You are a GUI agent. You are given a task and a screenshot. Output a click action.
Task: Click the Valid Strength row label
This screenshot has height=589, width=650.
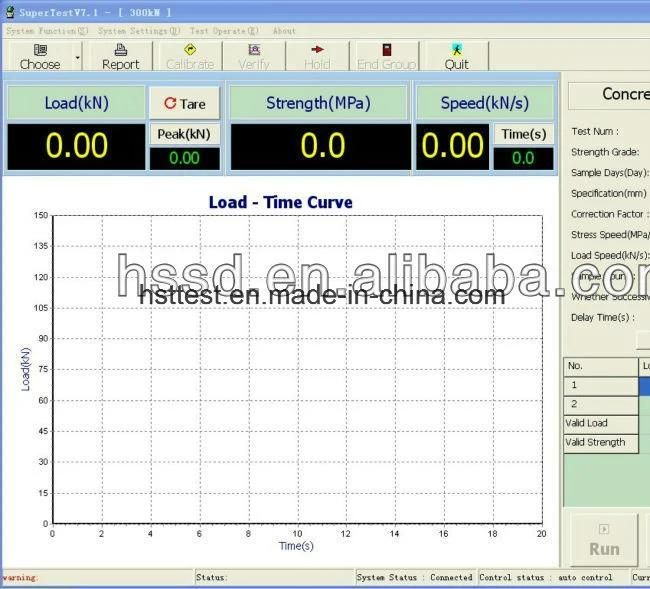pyautogui.click(x=601, y=443)
